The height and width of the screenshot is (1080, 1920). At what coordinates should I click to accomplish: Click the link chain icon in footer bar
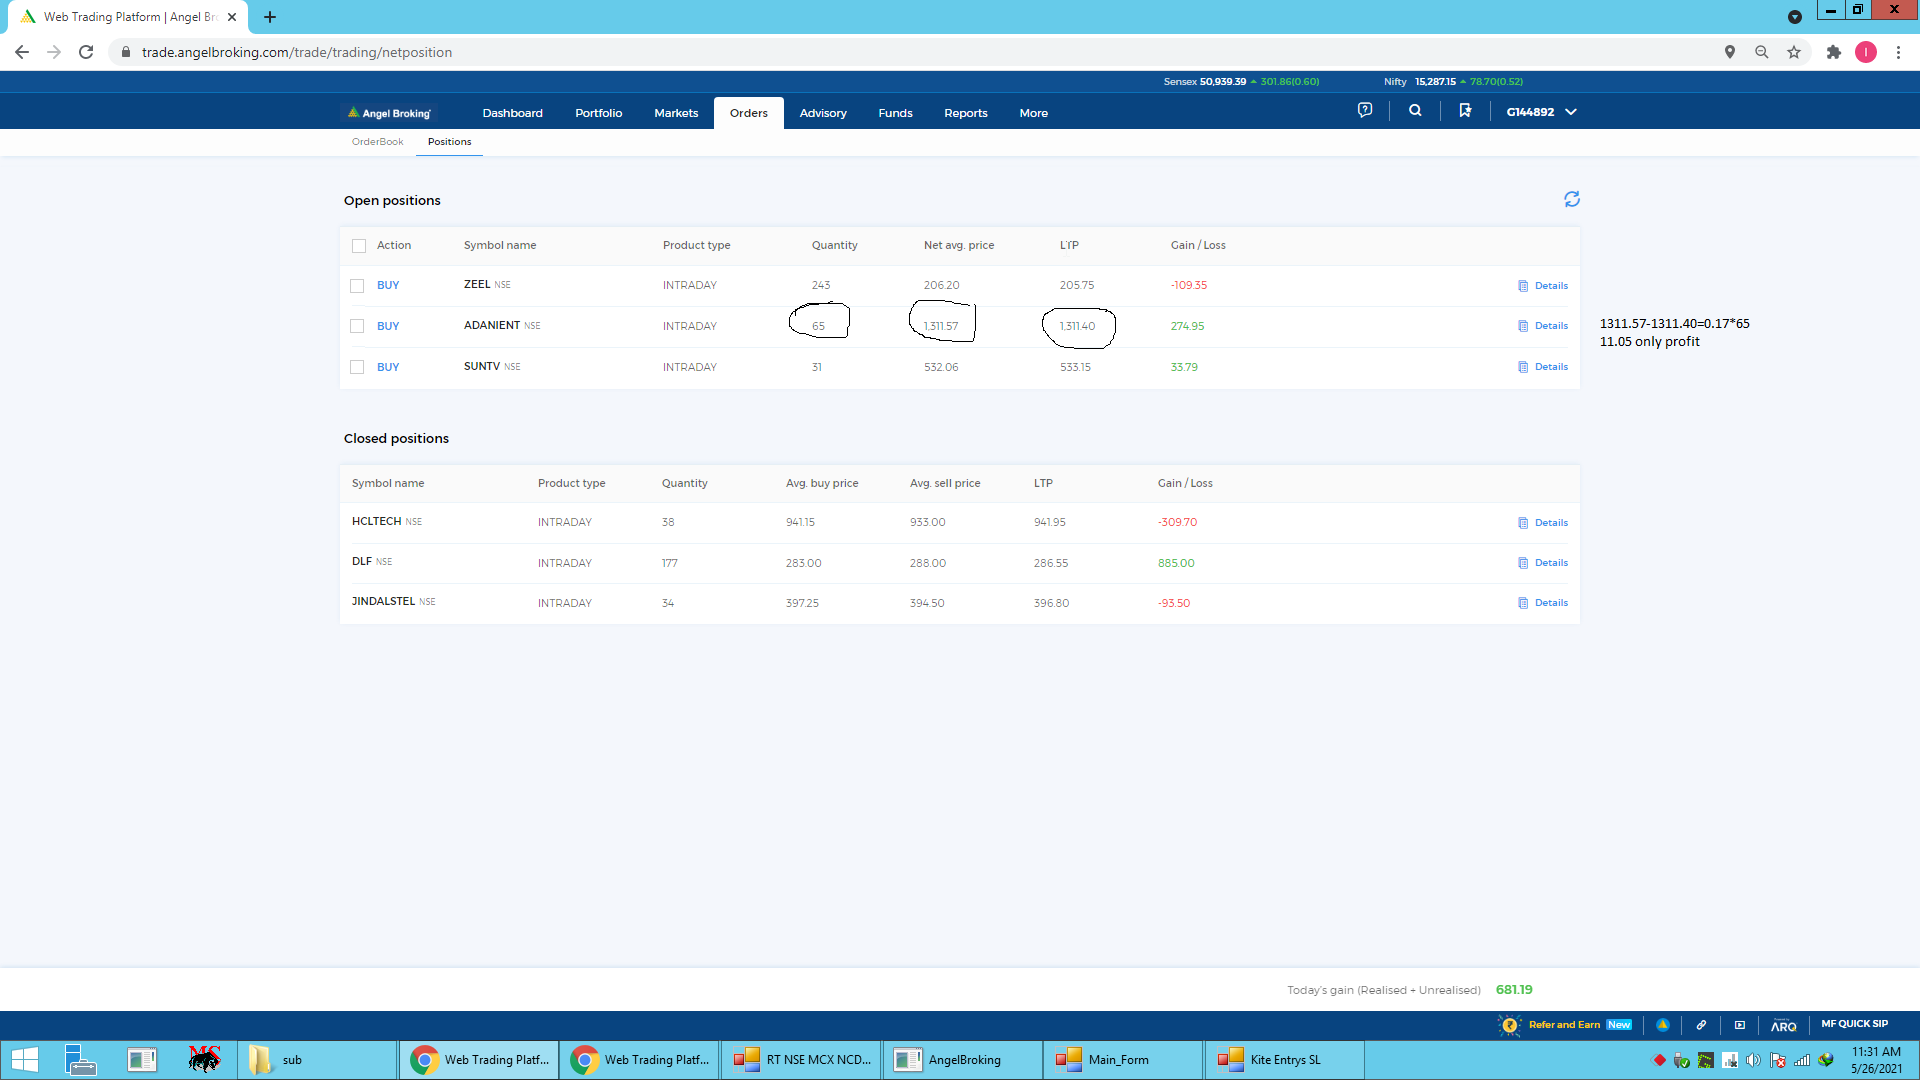coord(1701,1025)
